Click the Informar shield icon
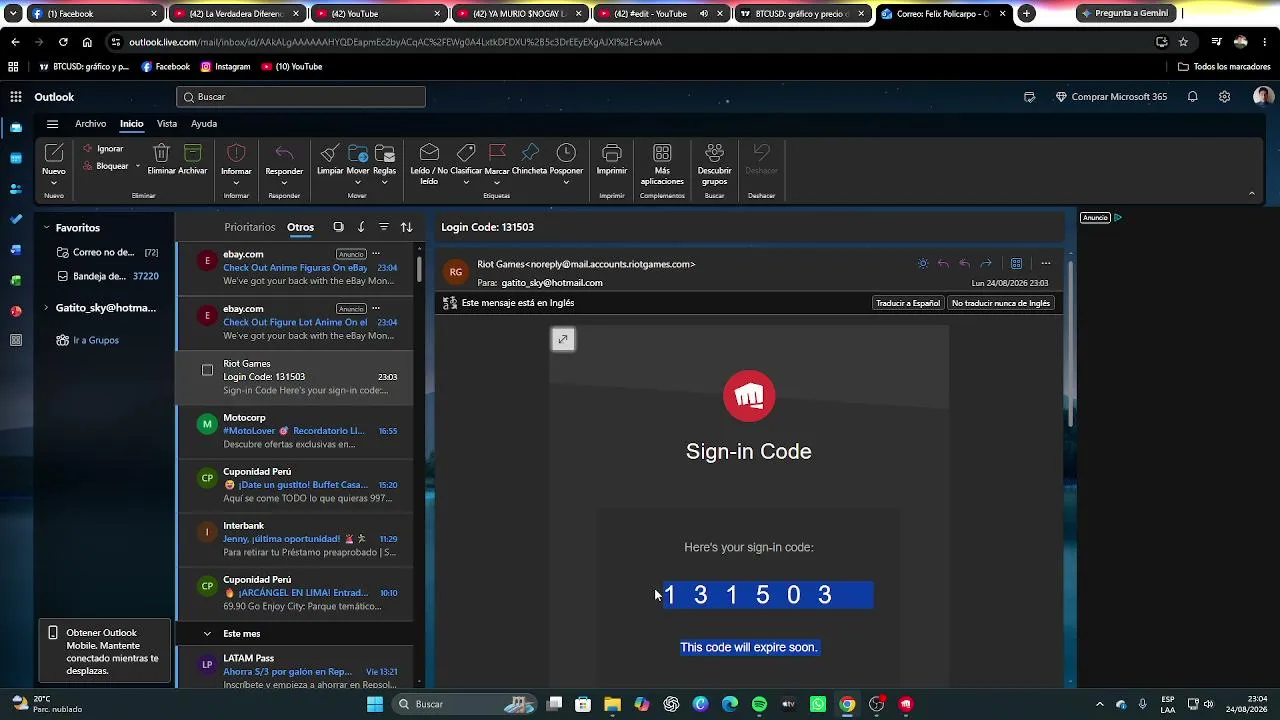 pyautogui.click(x=236, y=153)
